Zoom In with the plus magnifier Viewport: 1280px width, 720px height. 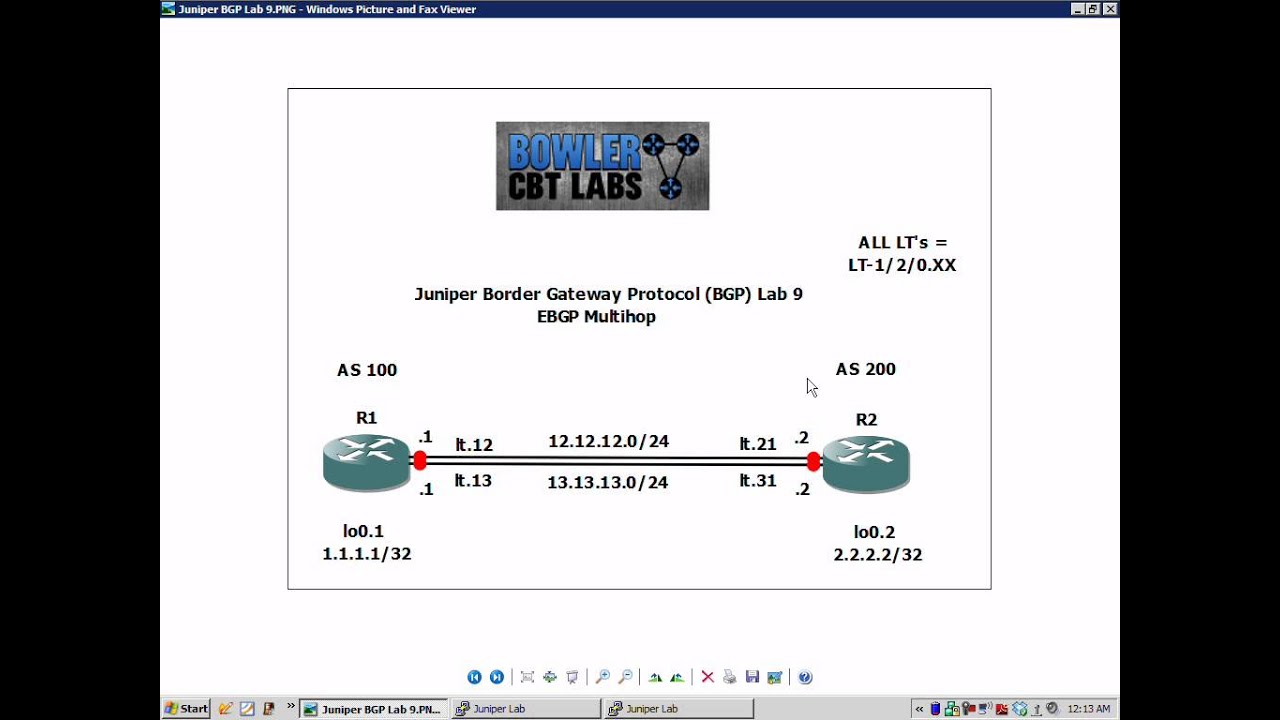602,677
